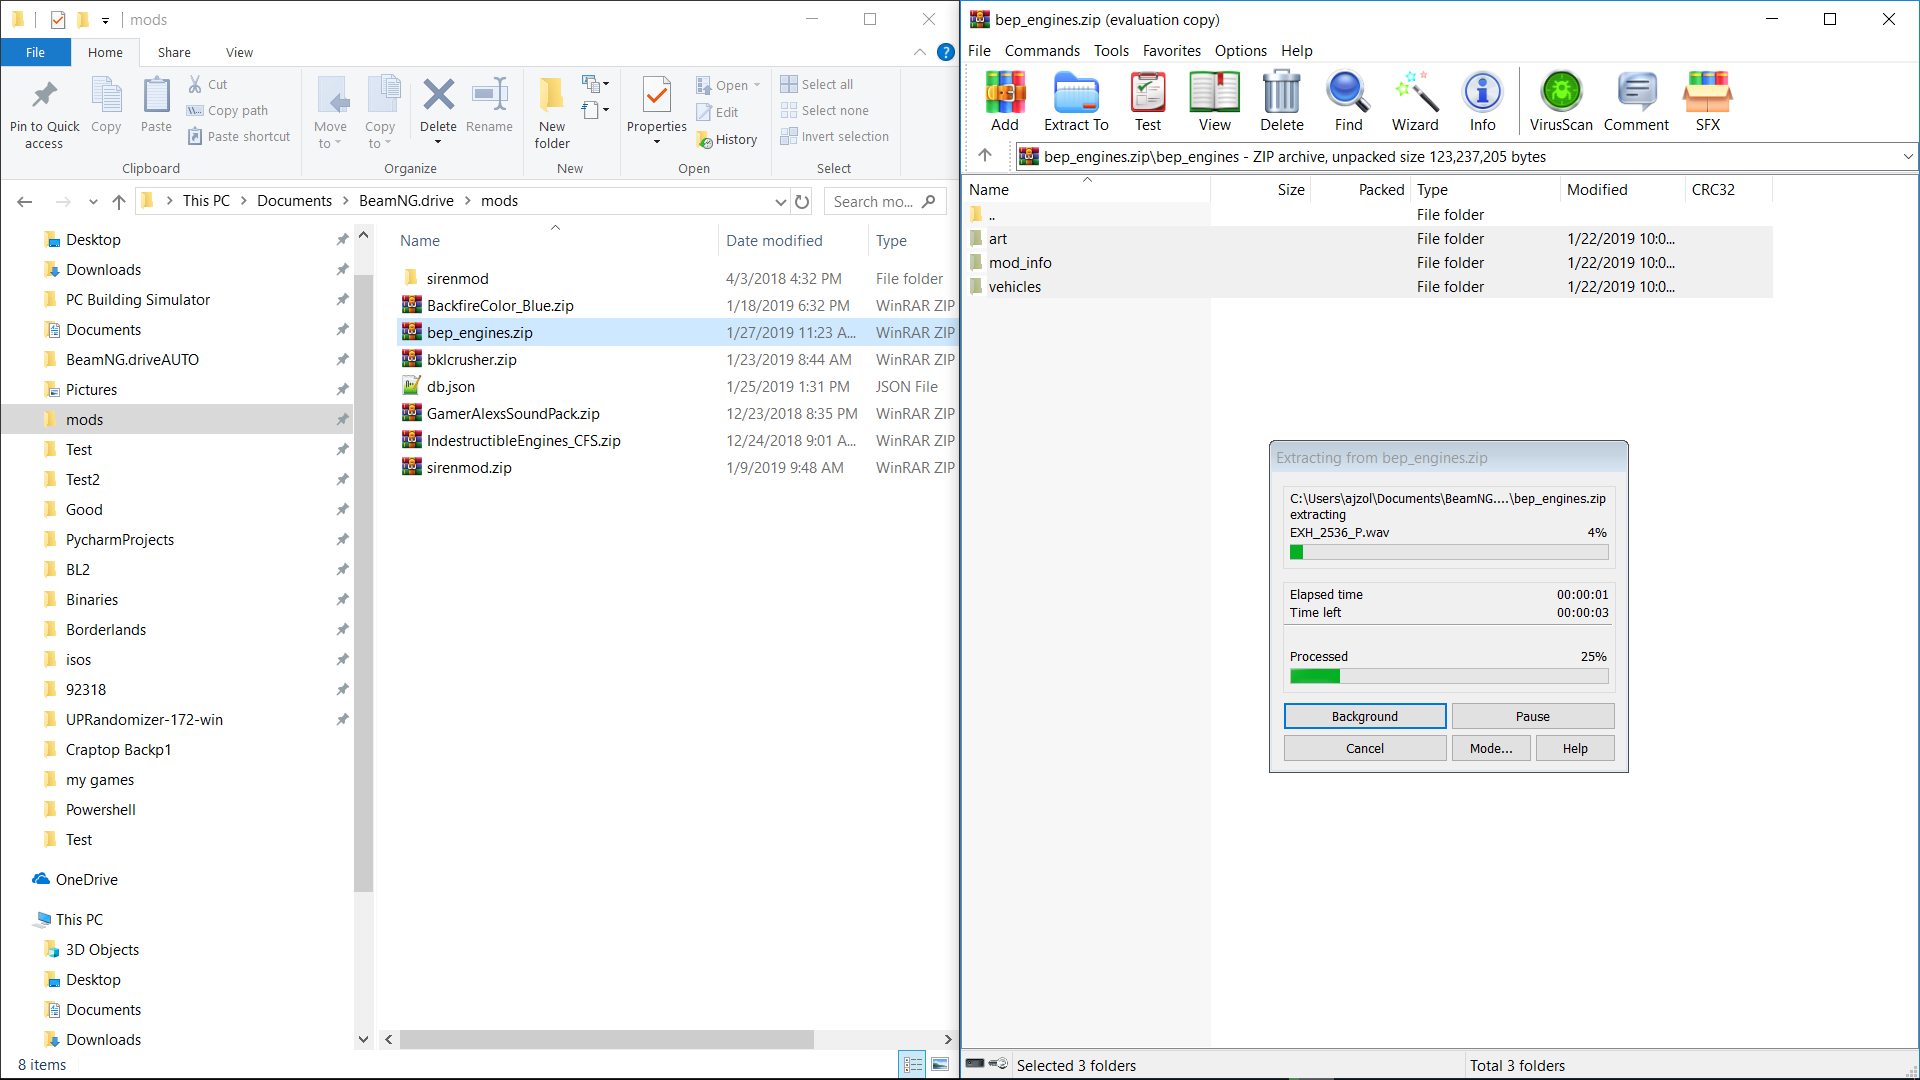Screen dimensions: 1920x1080
Task: Click Background button in extraction dialog
Action: click(1365, 716)
